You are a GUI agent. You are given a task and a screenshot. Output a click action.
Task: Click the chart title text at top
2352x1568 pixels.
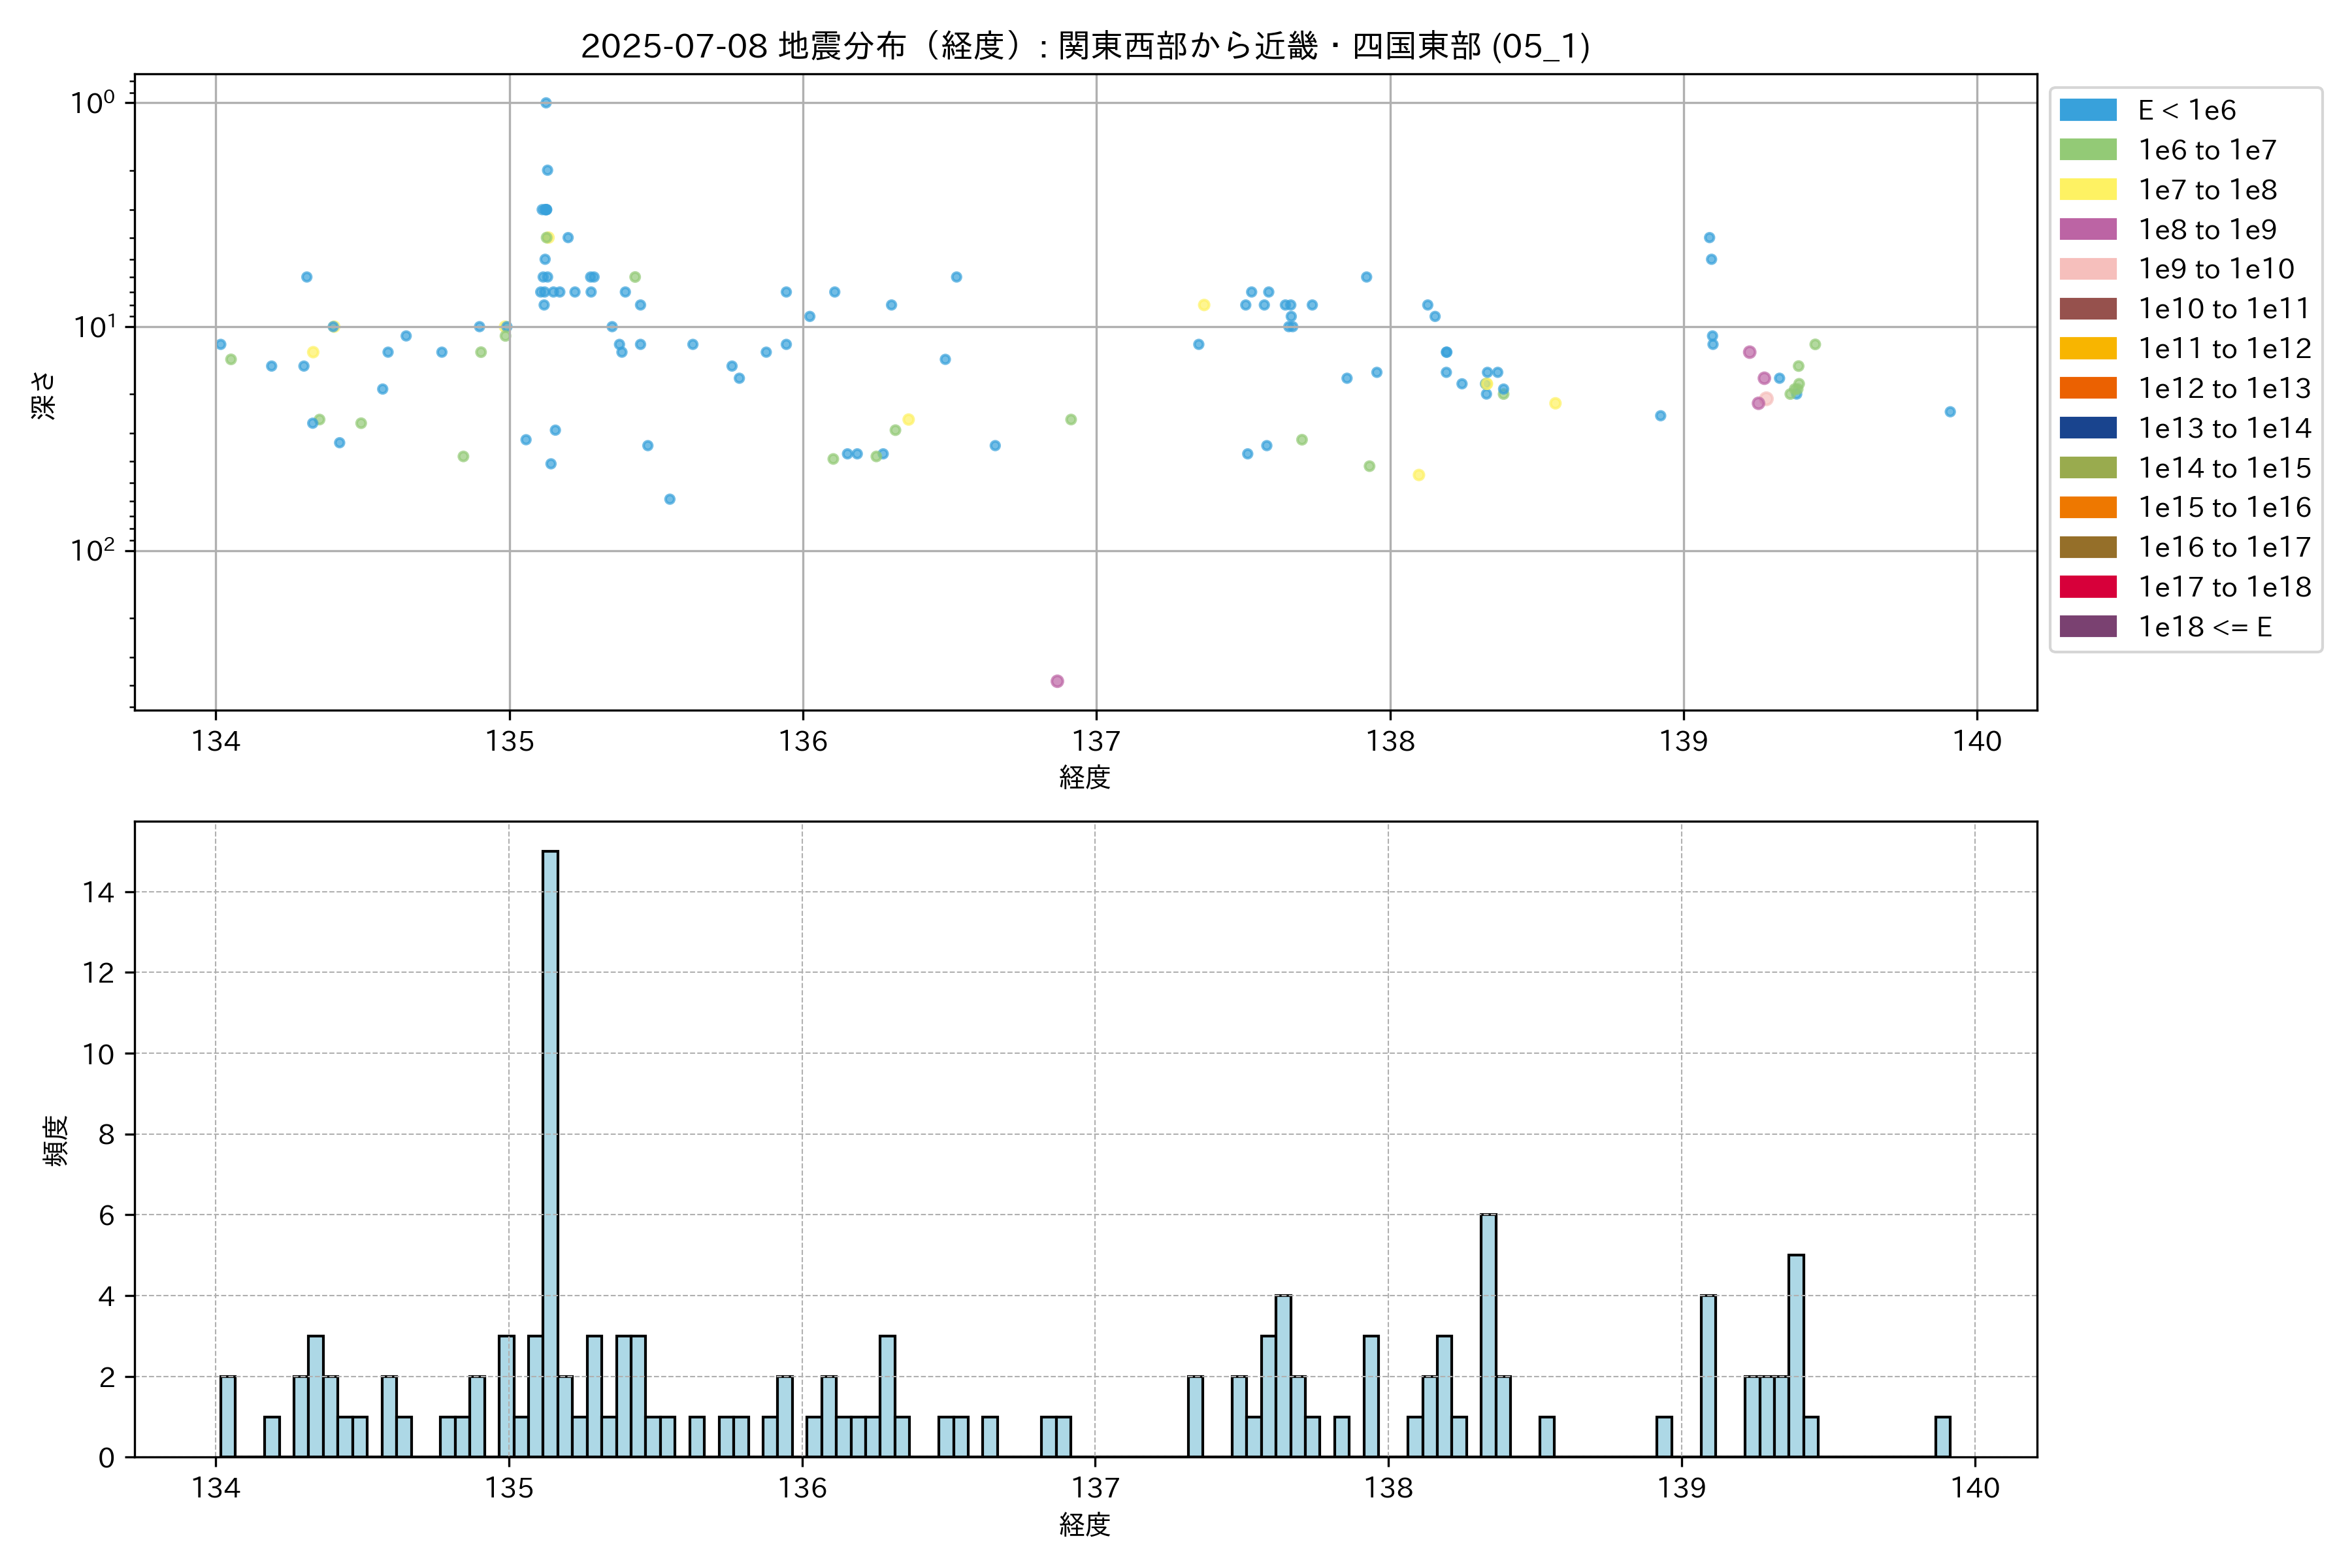pos(1085,46)
